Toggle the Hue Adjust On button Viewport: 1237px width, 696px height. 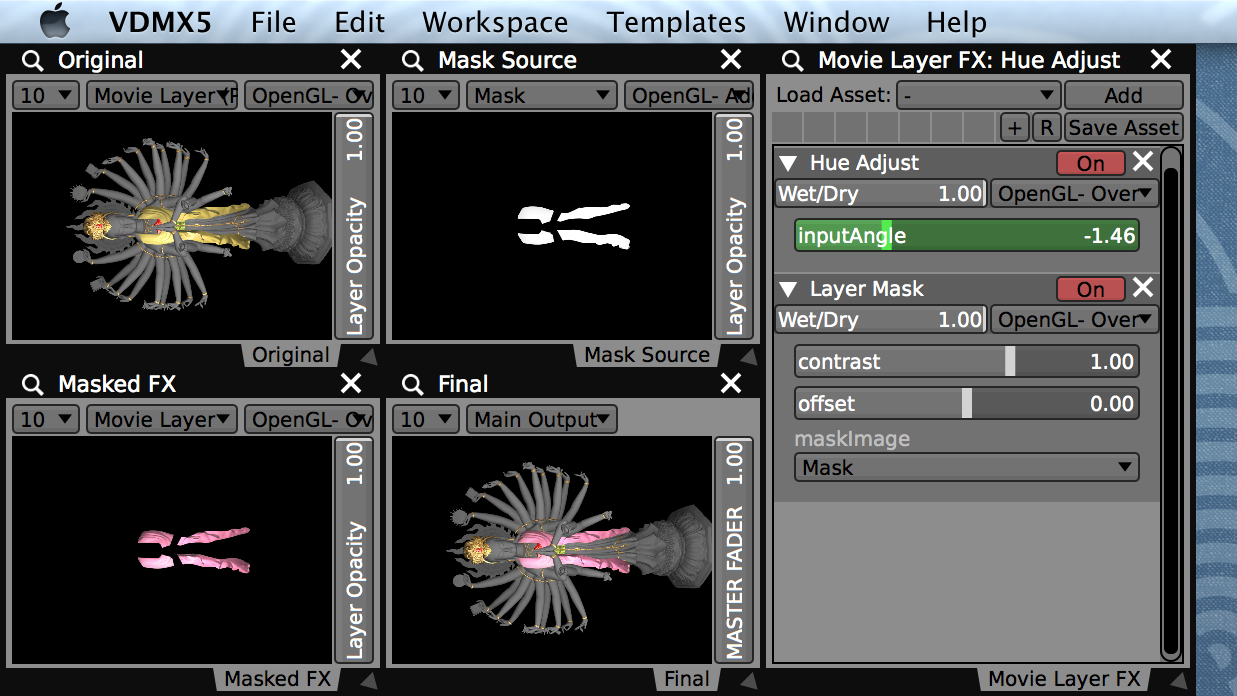point(1091,163)
